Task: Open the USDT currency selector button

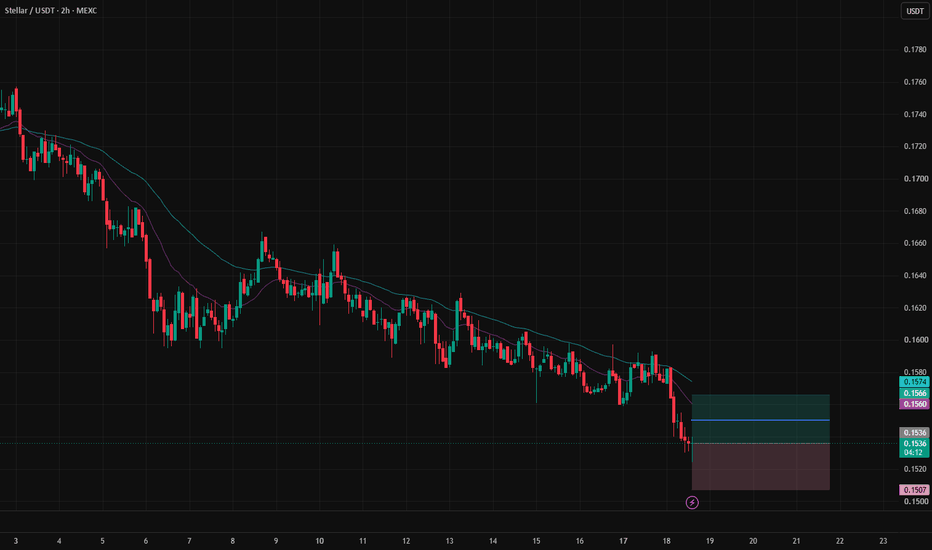Action: pos(915,11)
